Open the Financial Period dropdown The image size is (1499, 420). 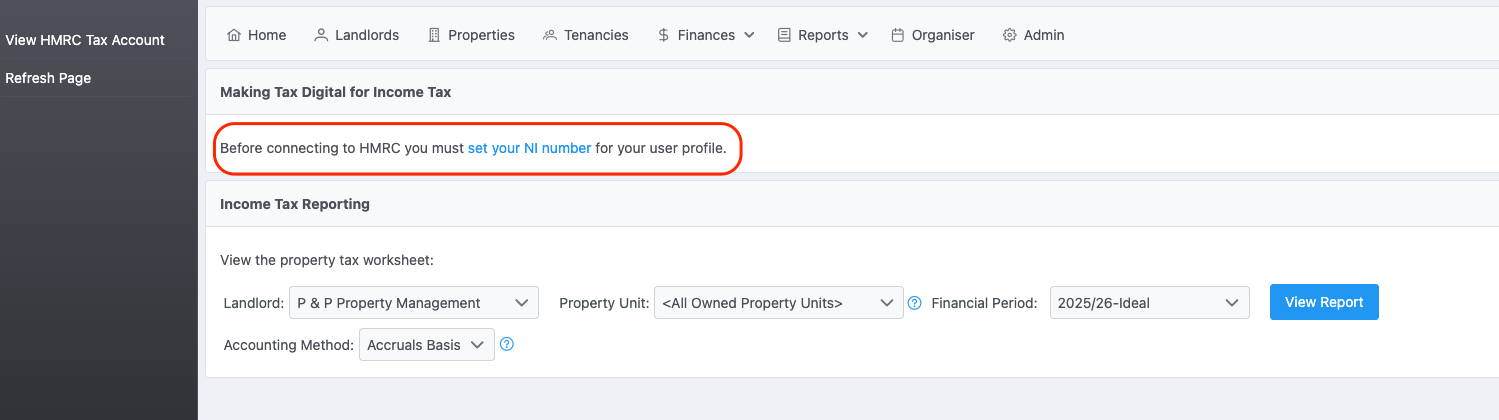1149,303
